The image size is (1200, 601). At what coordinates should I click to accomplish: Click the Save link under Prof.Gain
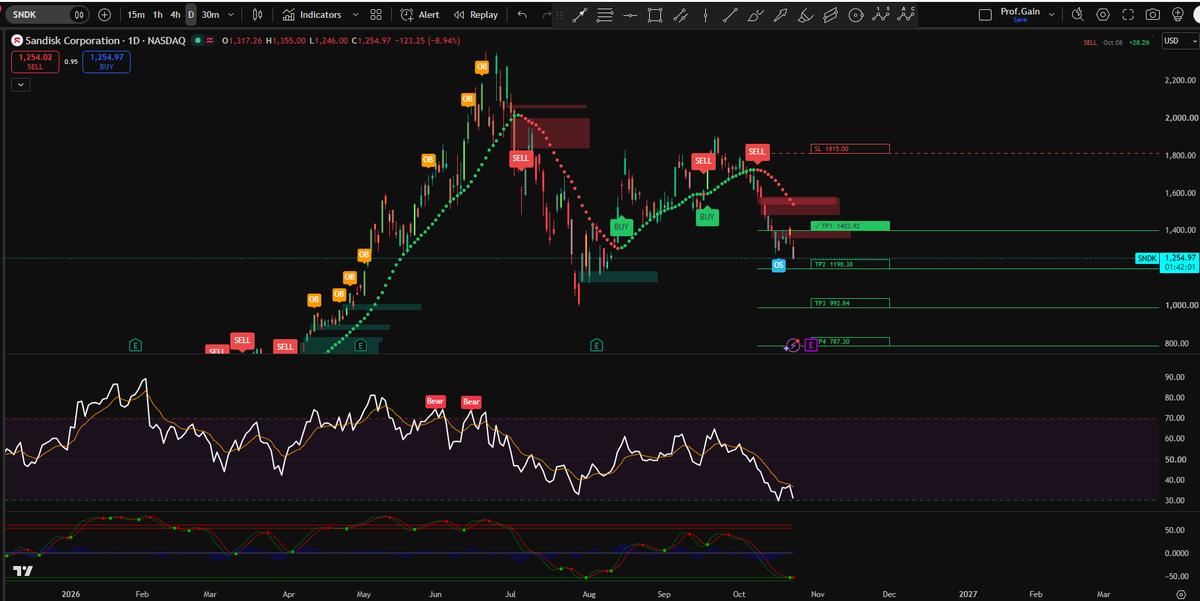pyautogui.click(x=1020, y=20)
